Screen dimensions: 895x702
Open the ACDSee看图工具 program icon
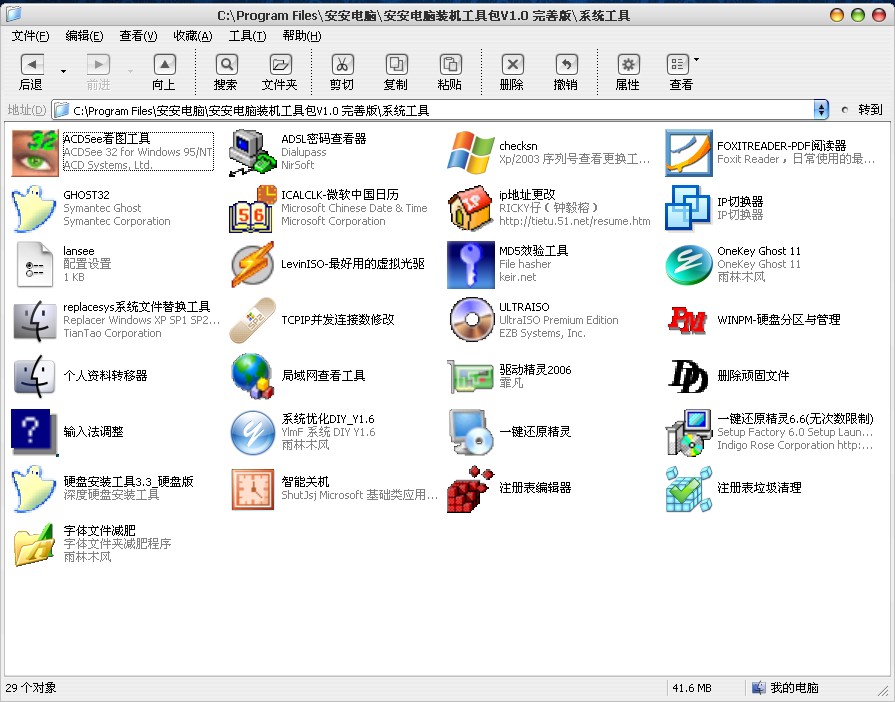(35, 153)
